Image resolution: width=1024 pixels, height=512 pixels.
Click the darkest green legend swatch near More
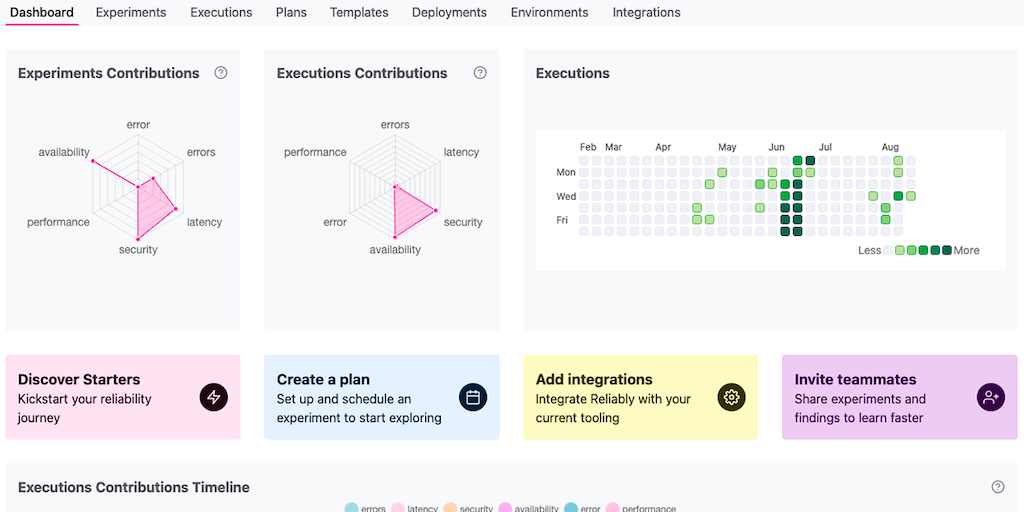pos(947,250)
